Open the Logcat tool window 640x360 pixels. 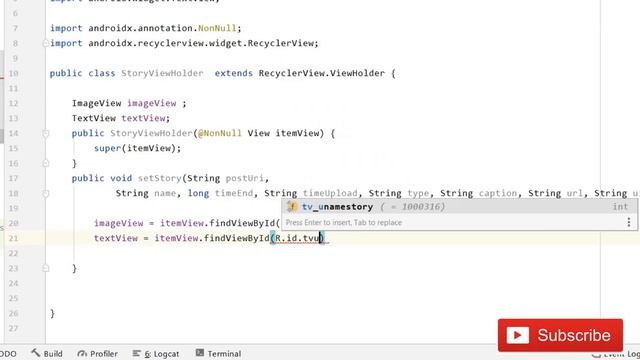[x=156, y=353]
